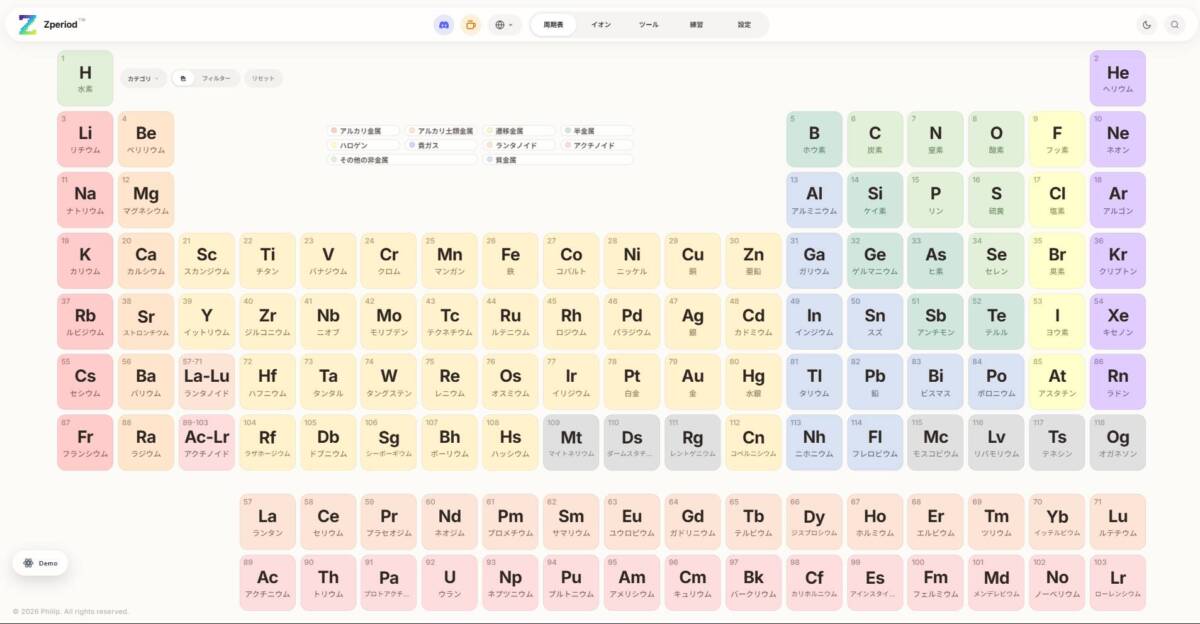Select the silicon Si ケイ素 tile
Screen dimensions: 1200x624
(x=875, y=200)
